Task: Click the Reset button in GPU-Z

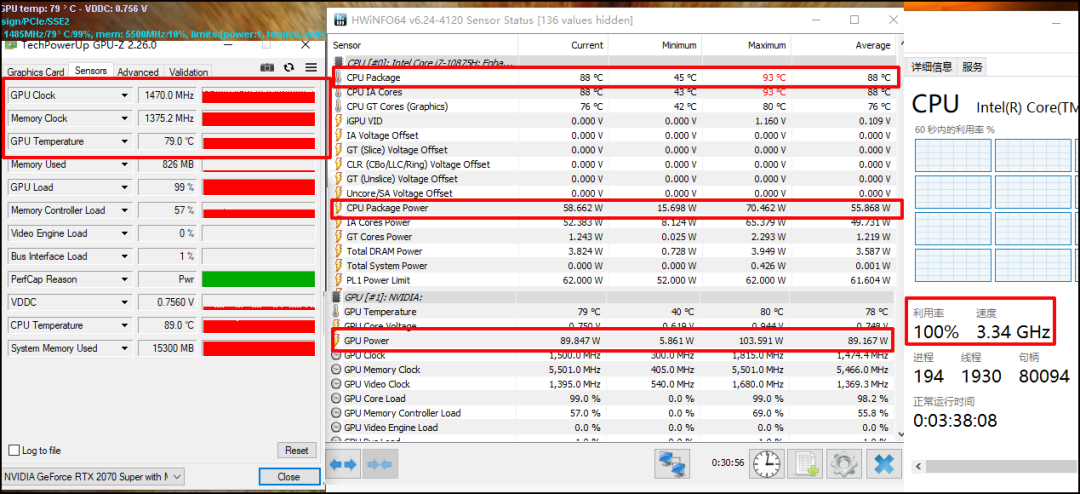Action: coord(297,451)
